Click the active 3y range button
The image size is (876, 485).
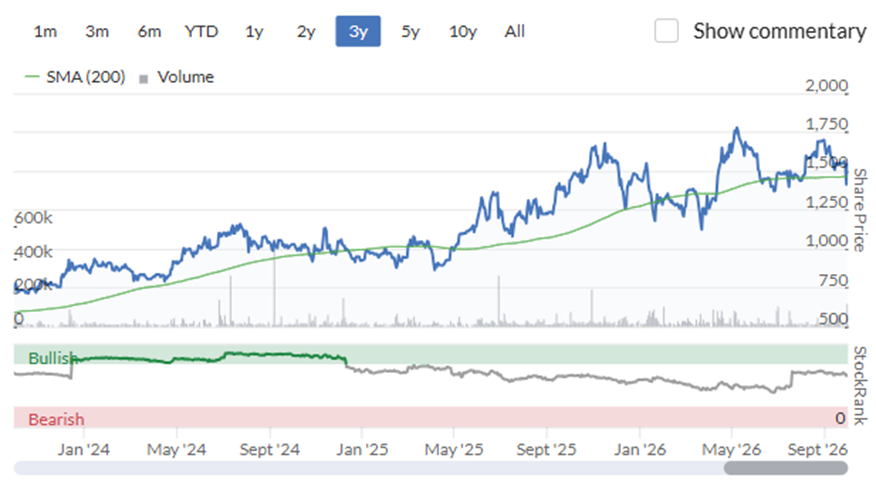(x=358, y=31)
